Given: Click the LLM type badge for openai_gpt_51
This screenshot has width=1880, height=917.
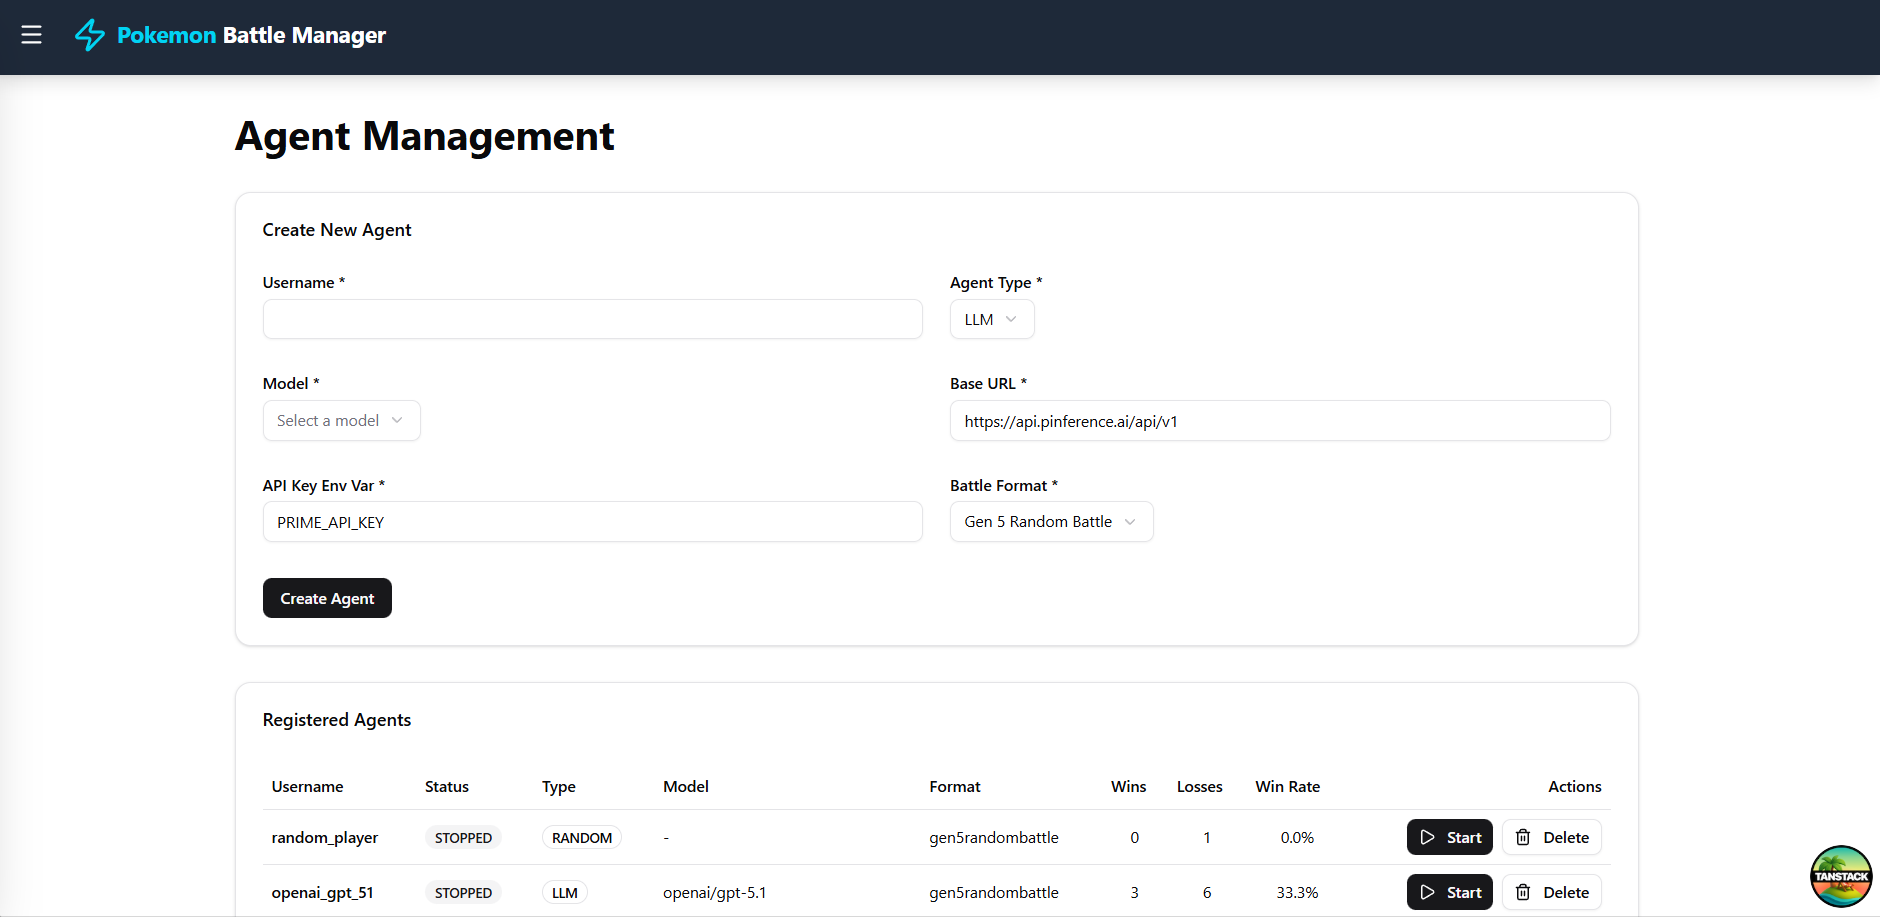Looking at the screenshot, I should [565, 893].
